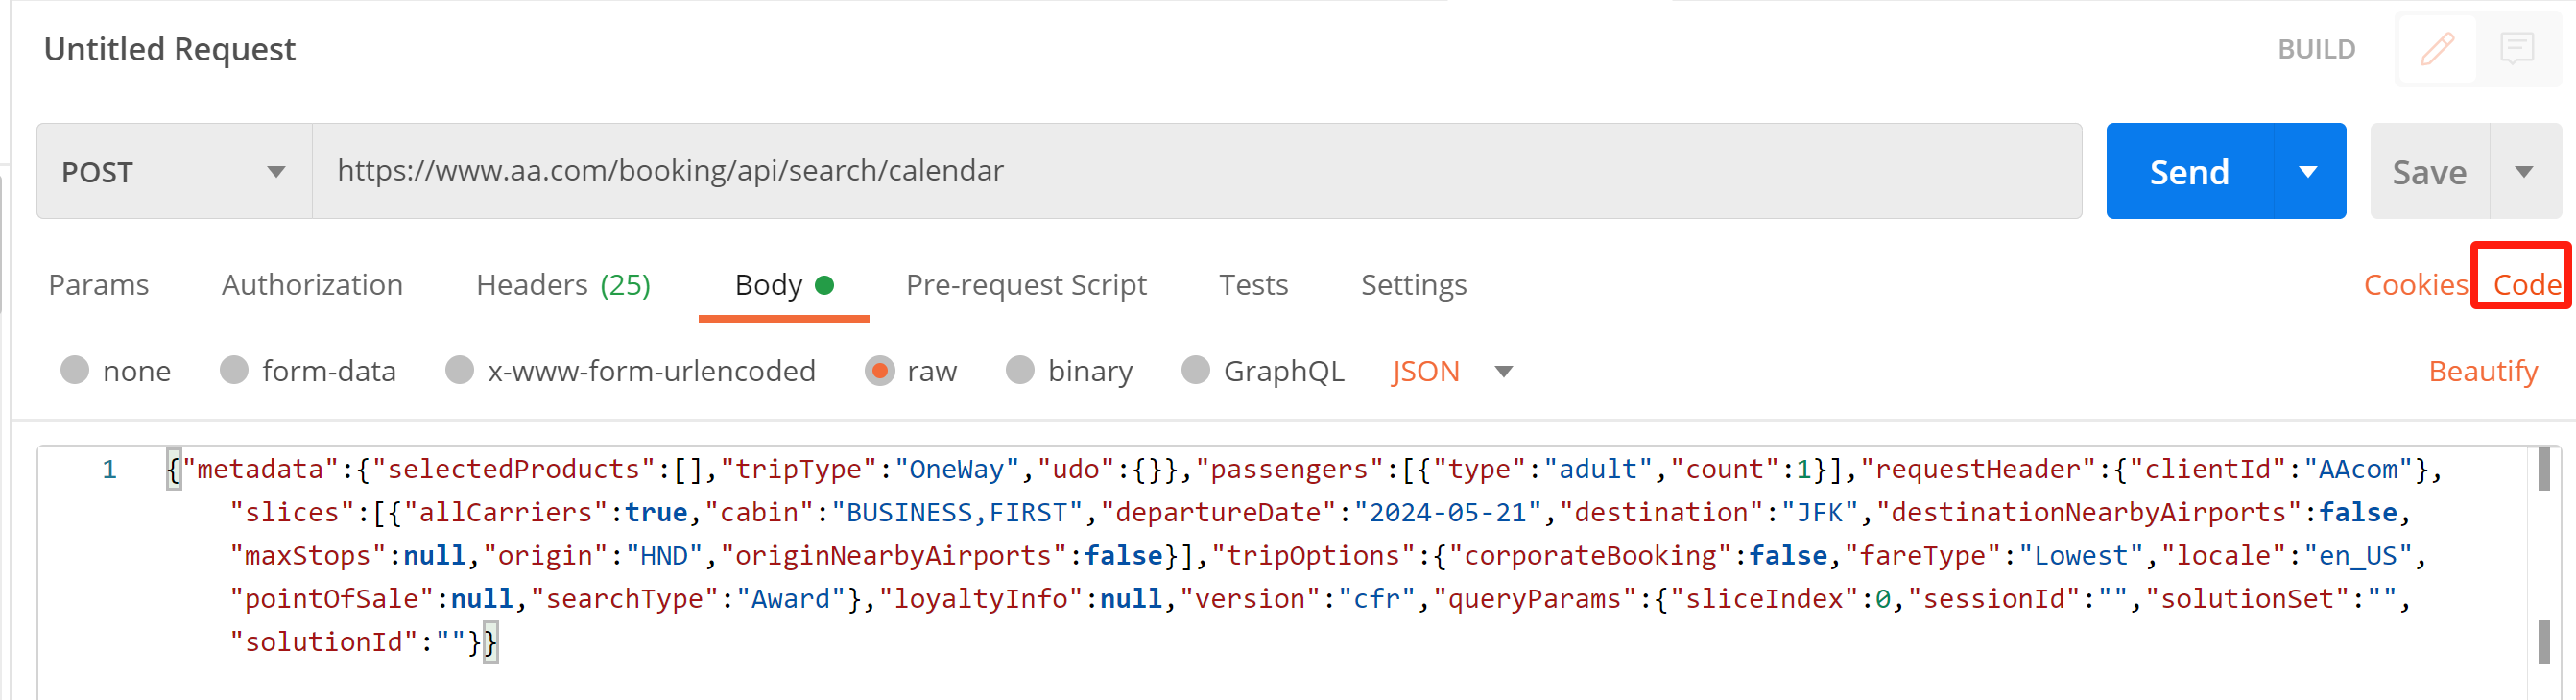Select the GraphQL body type

1196,371
